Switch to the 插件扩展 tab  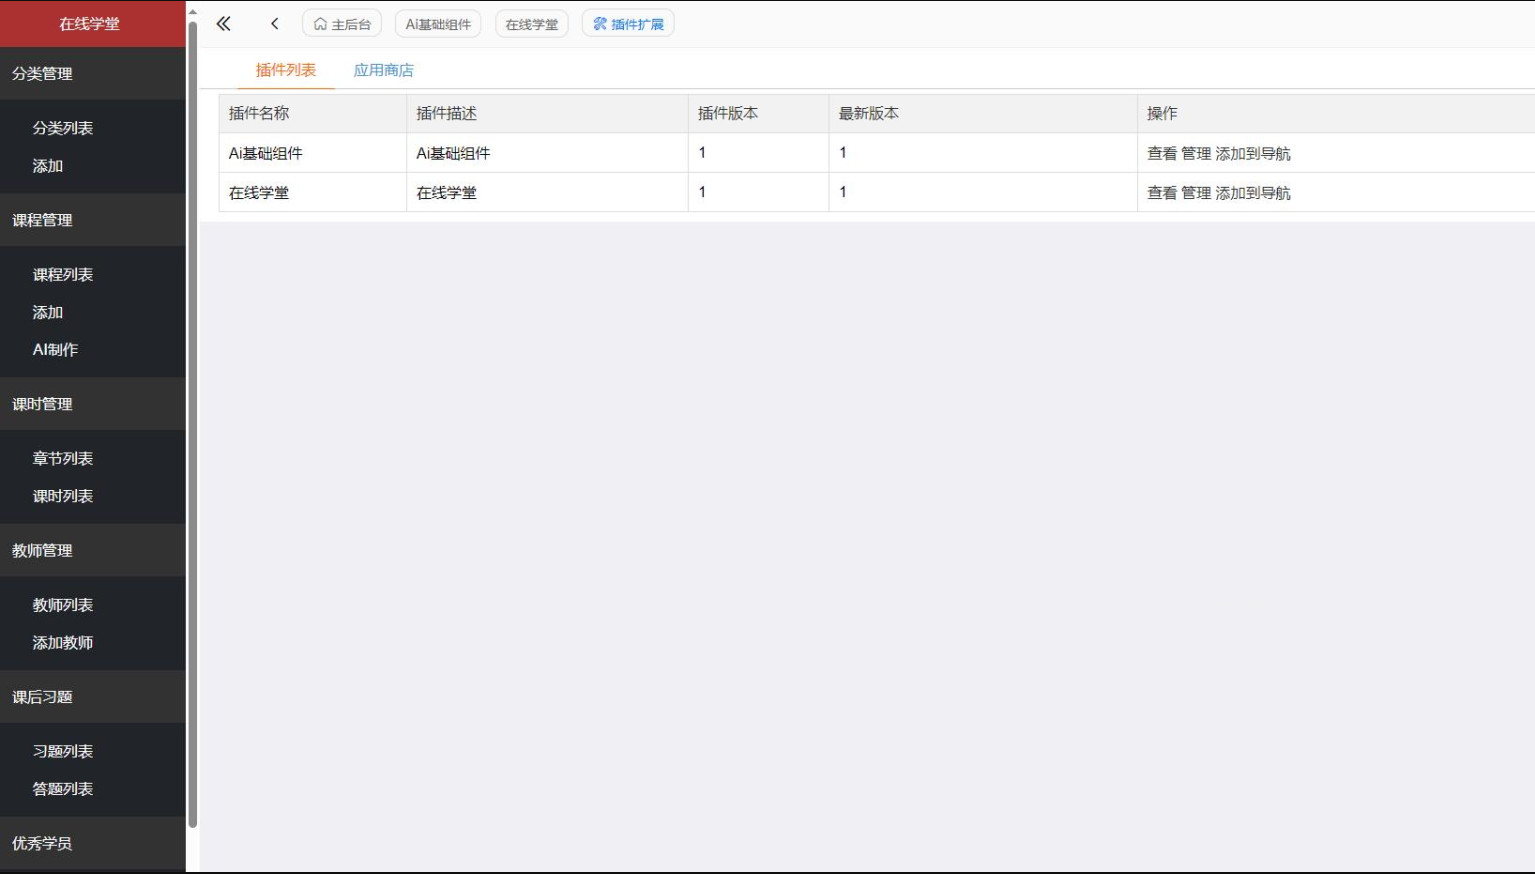pos(628,24)
